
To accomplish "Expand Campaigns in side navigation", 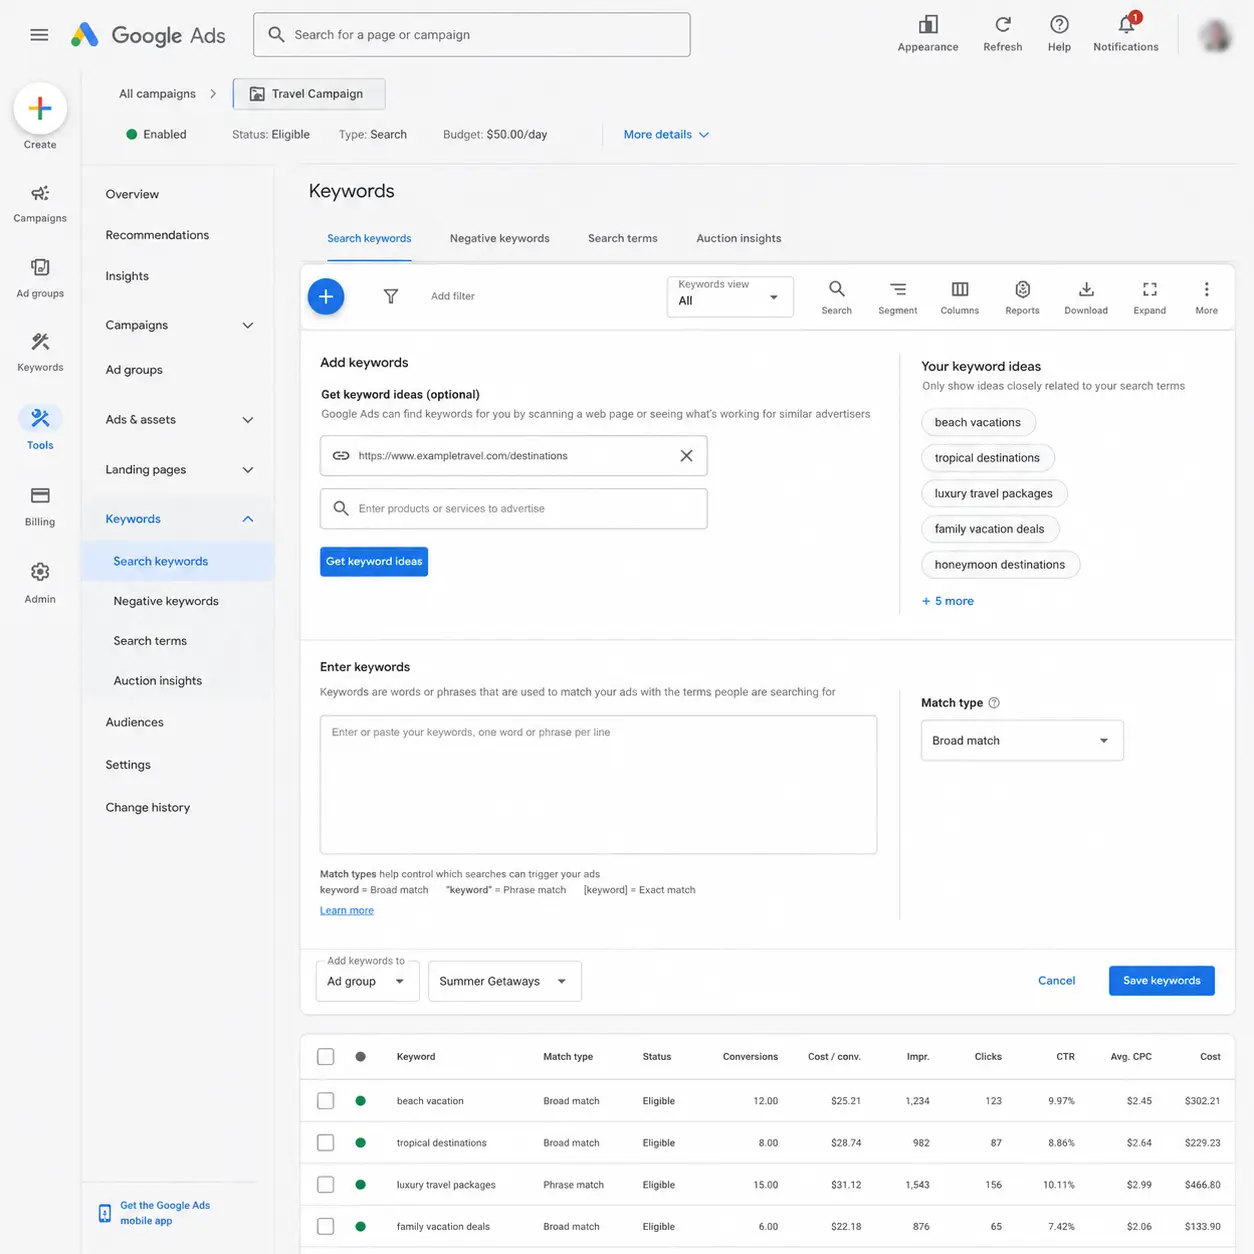I will pos(248,325).
